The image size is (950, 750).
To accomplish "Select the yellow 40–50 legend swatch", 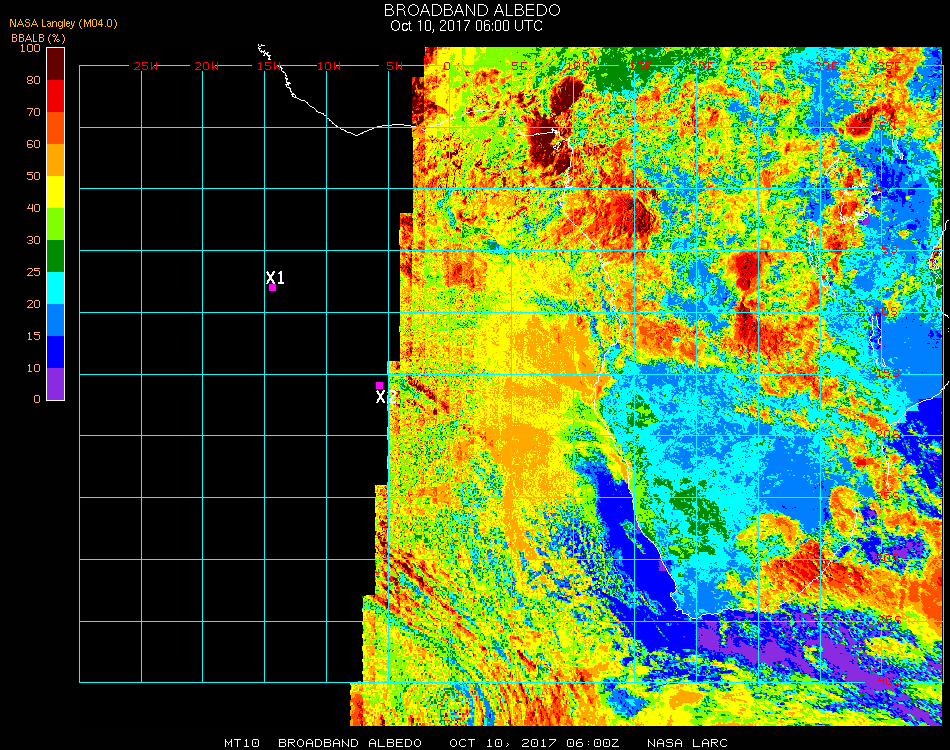I will (56, 192).
